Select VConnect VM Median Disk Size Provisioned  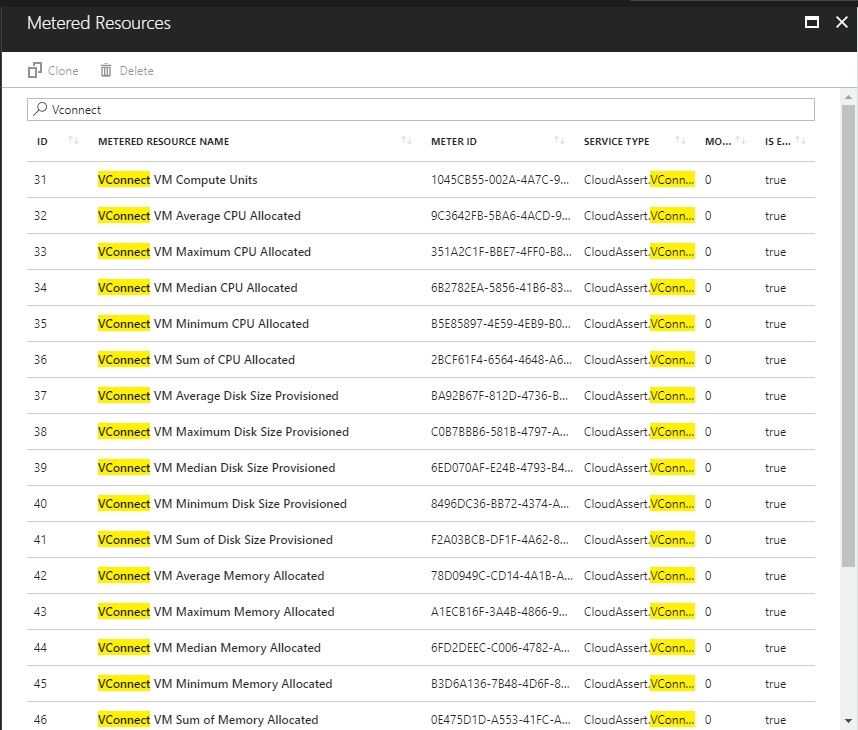pos(216,468)
